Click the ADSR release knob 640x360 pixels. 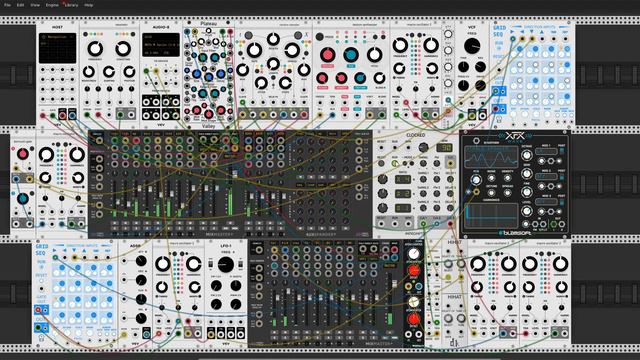point(141,318)
